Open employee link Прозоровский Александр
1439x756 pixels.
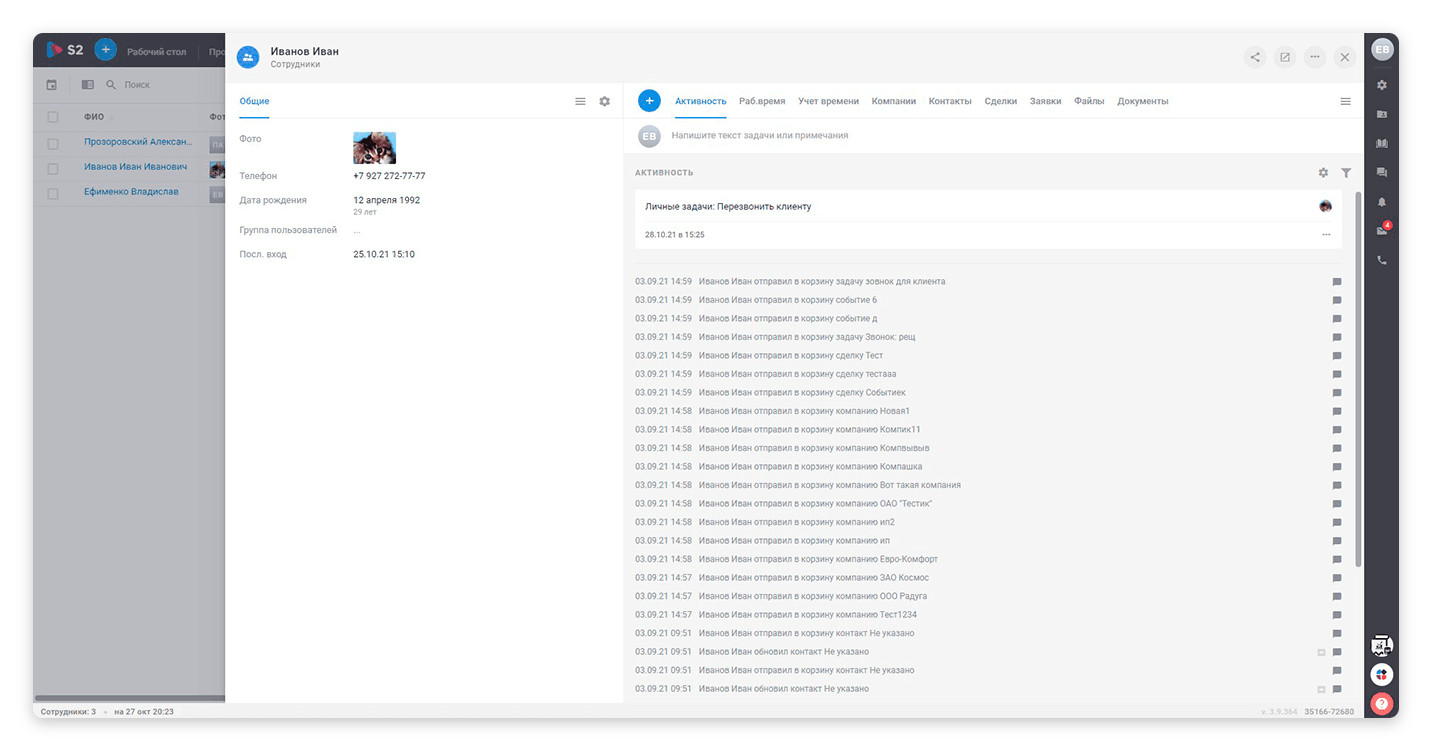pos(138,142)
